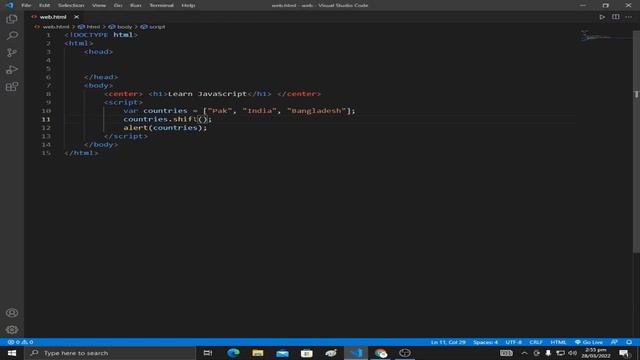Click the feedback icon in the status bar

point(614,342)
